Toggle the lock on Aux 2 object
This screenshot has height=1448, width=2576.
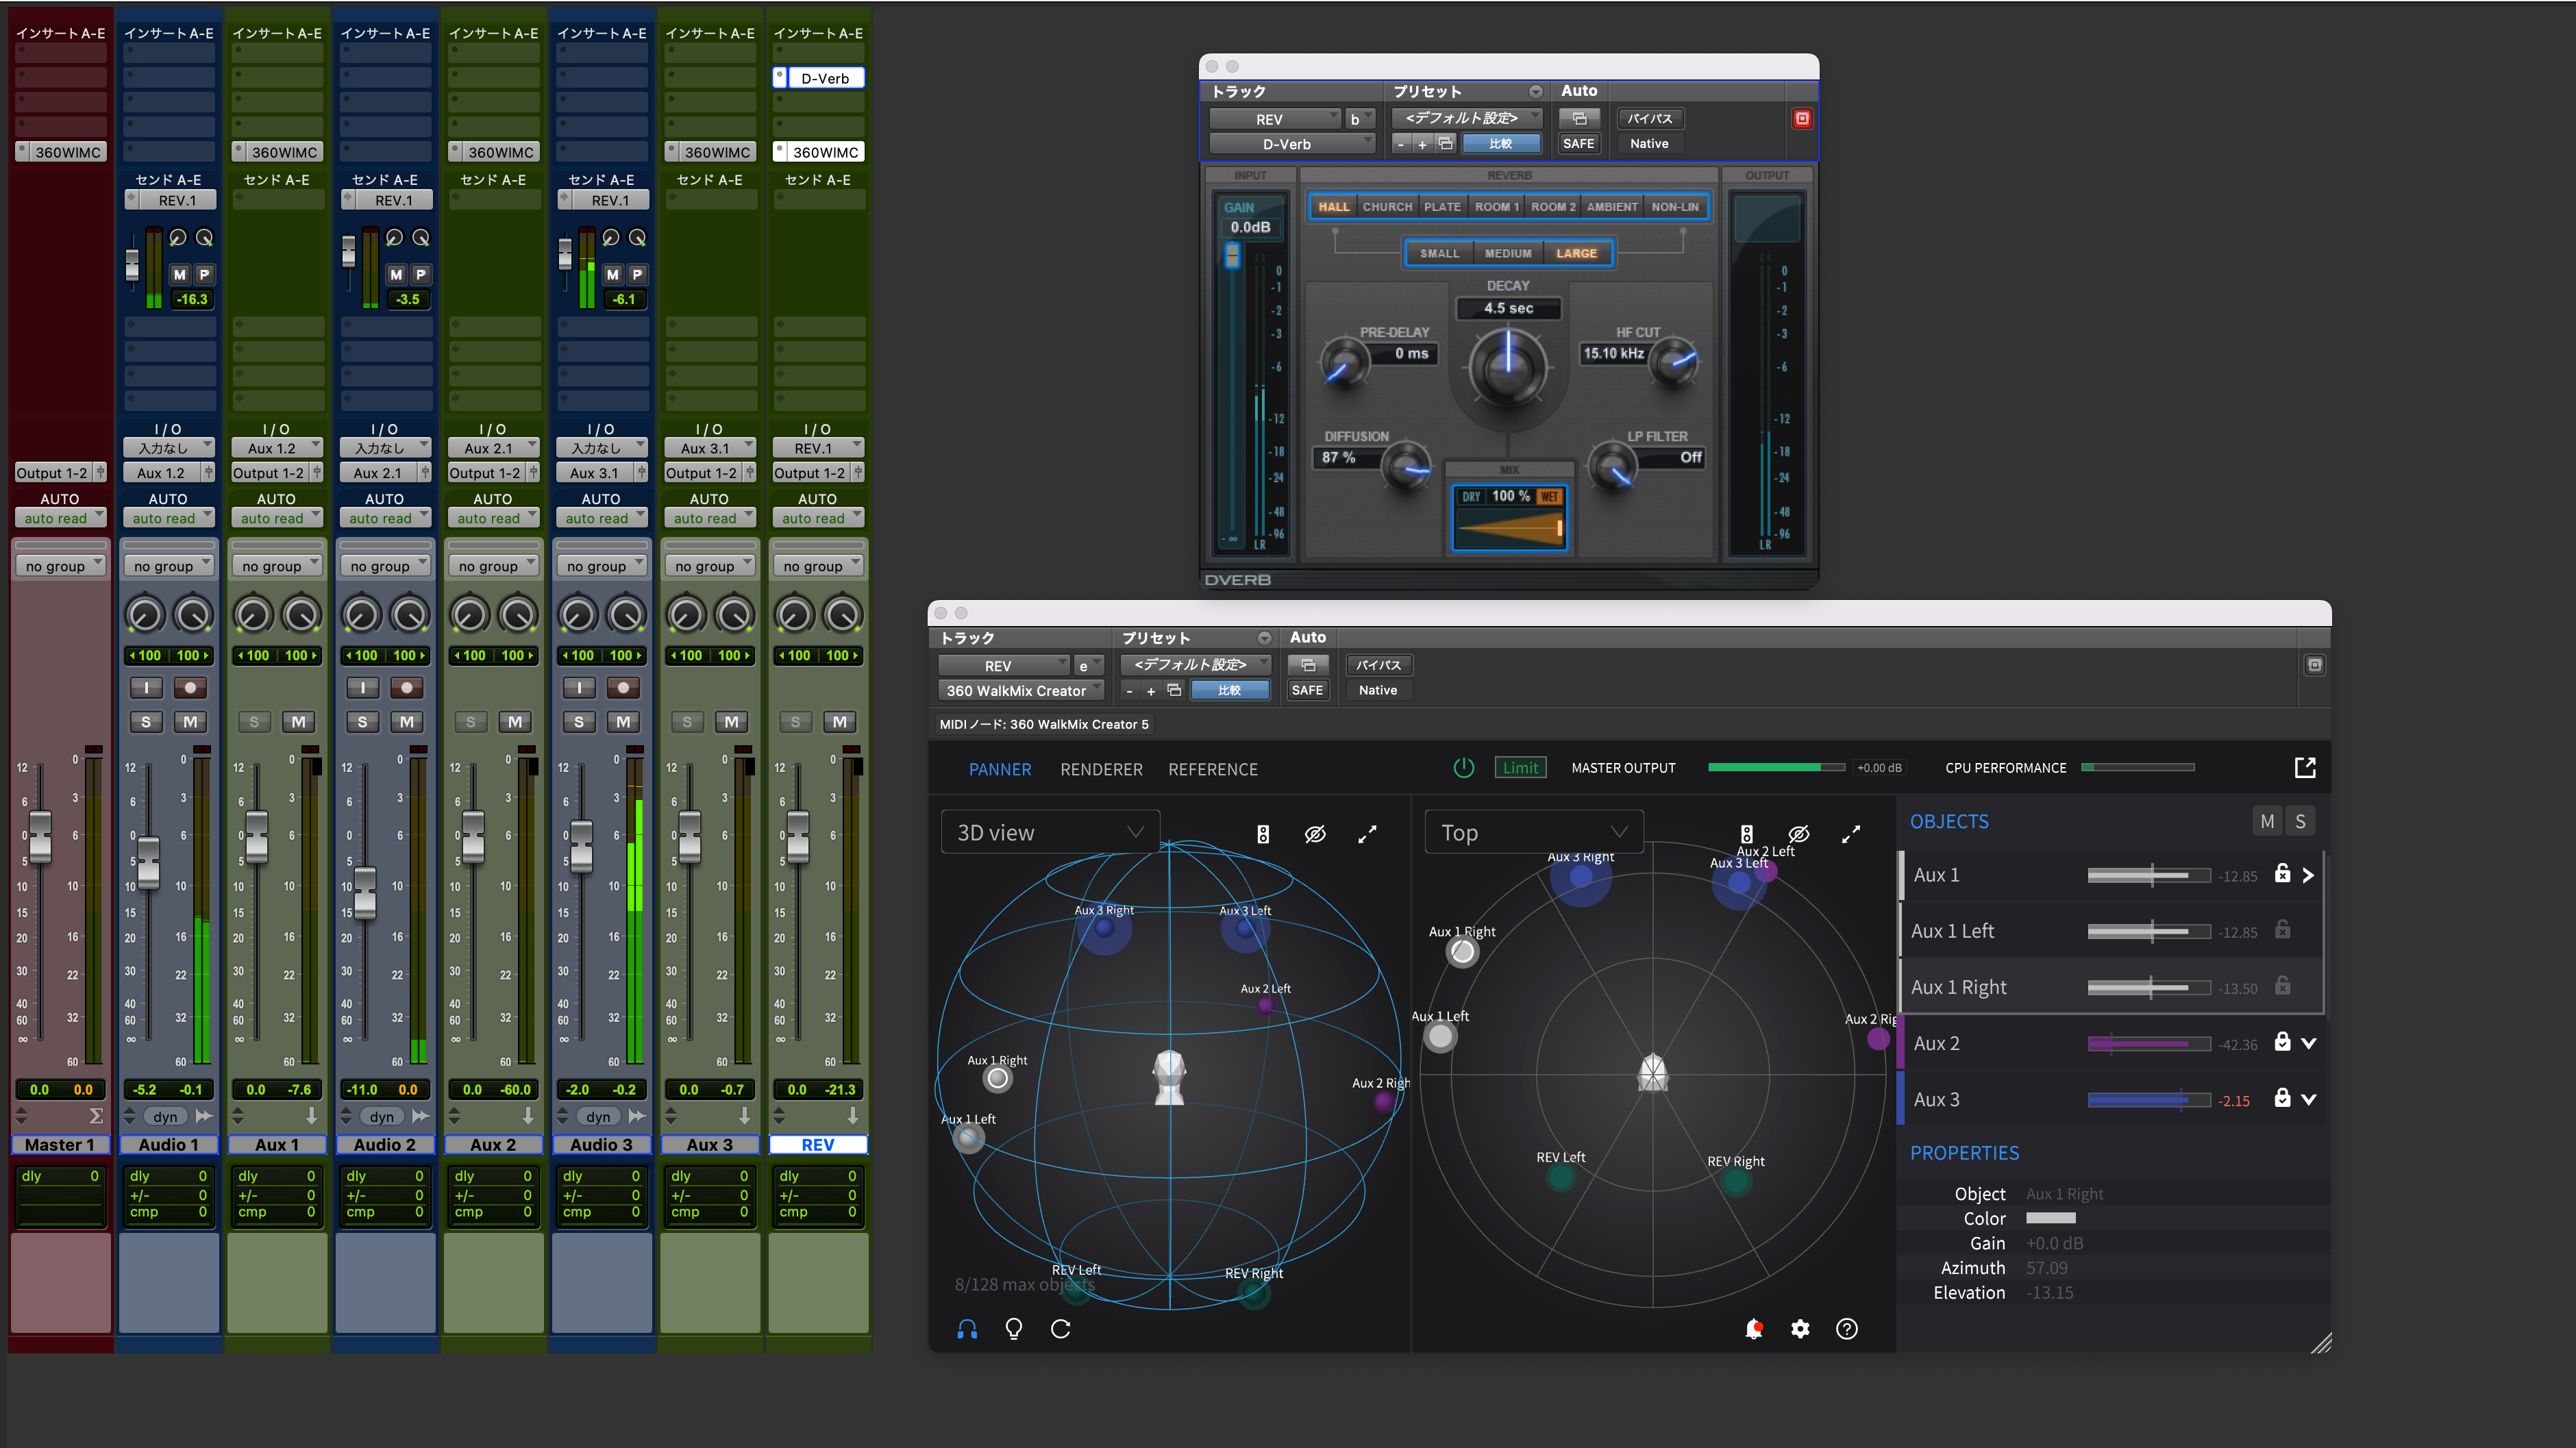coord(2282,1042)
